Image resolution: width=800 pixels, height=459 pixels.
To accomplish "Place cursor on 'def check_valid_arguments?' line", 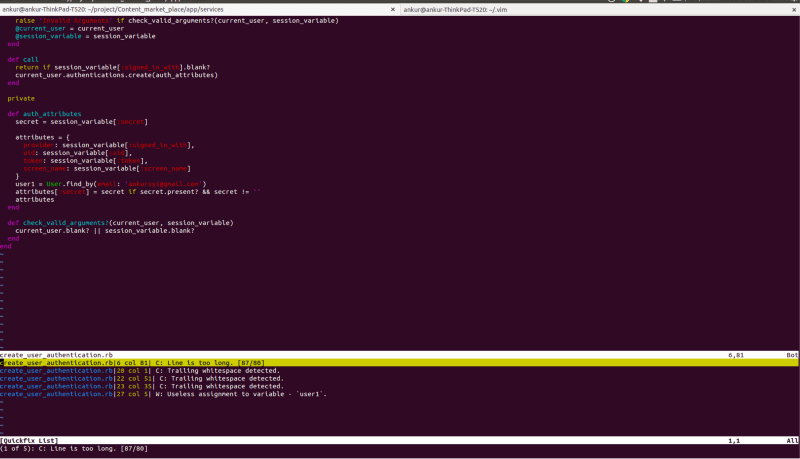I will tap(120, 223).
